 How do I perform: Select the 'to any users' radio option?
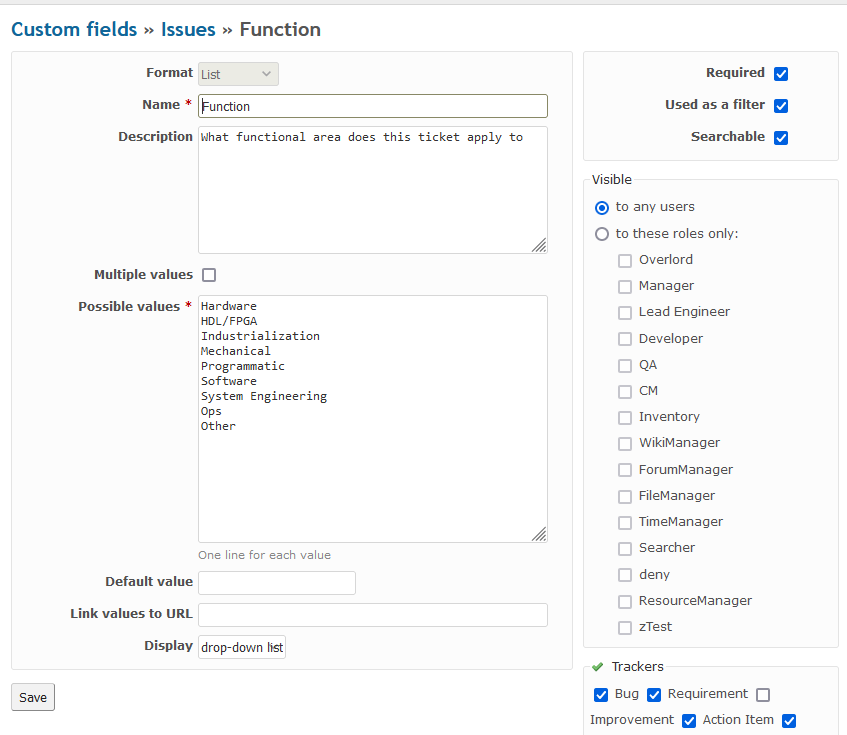click(602, 207)
